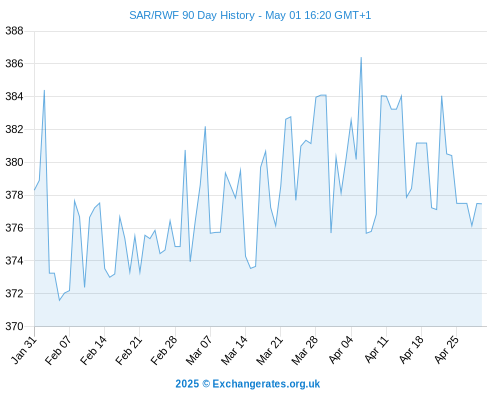The height and width of the screenshot is (400, 495).
Task: Click the Exchangerates.org.uk footer link
Action: [266, 384]
